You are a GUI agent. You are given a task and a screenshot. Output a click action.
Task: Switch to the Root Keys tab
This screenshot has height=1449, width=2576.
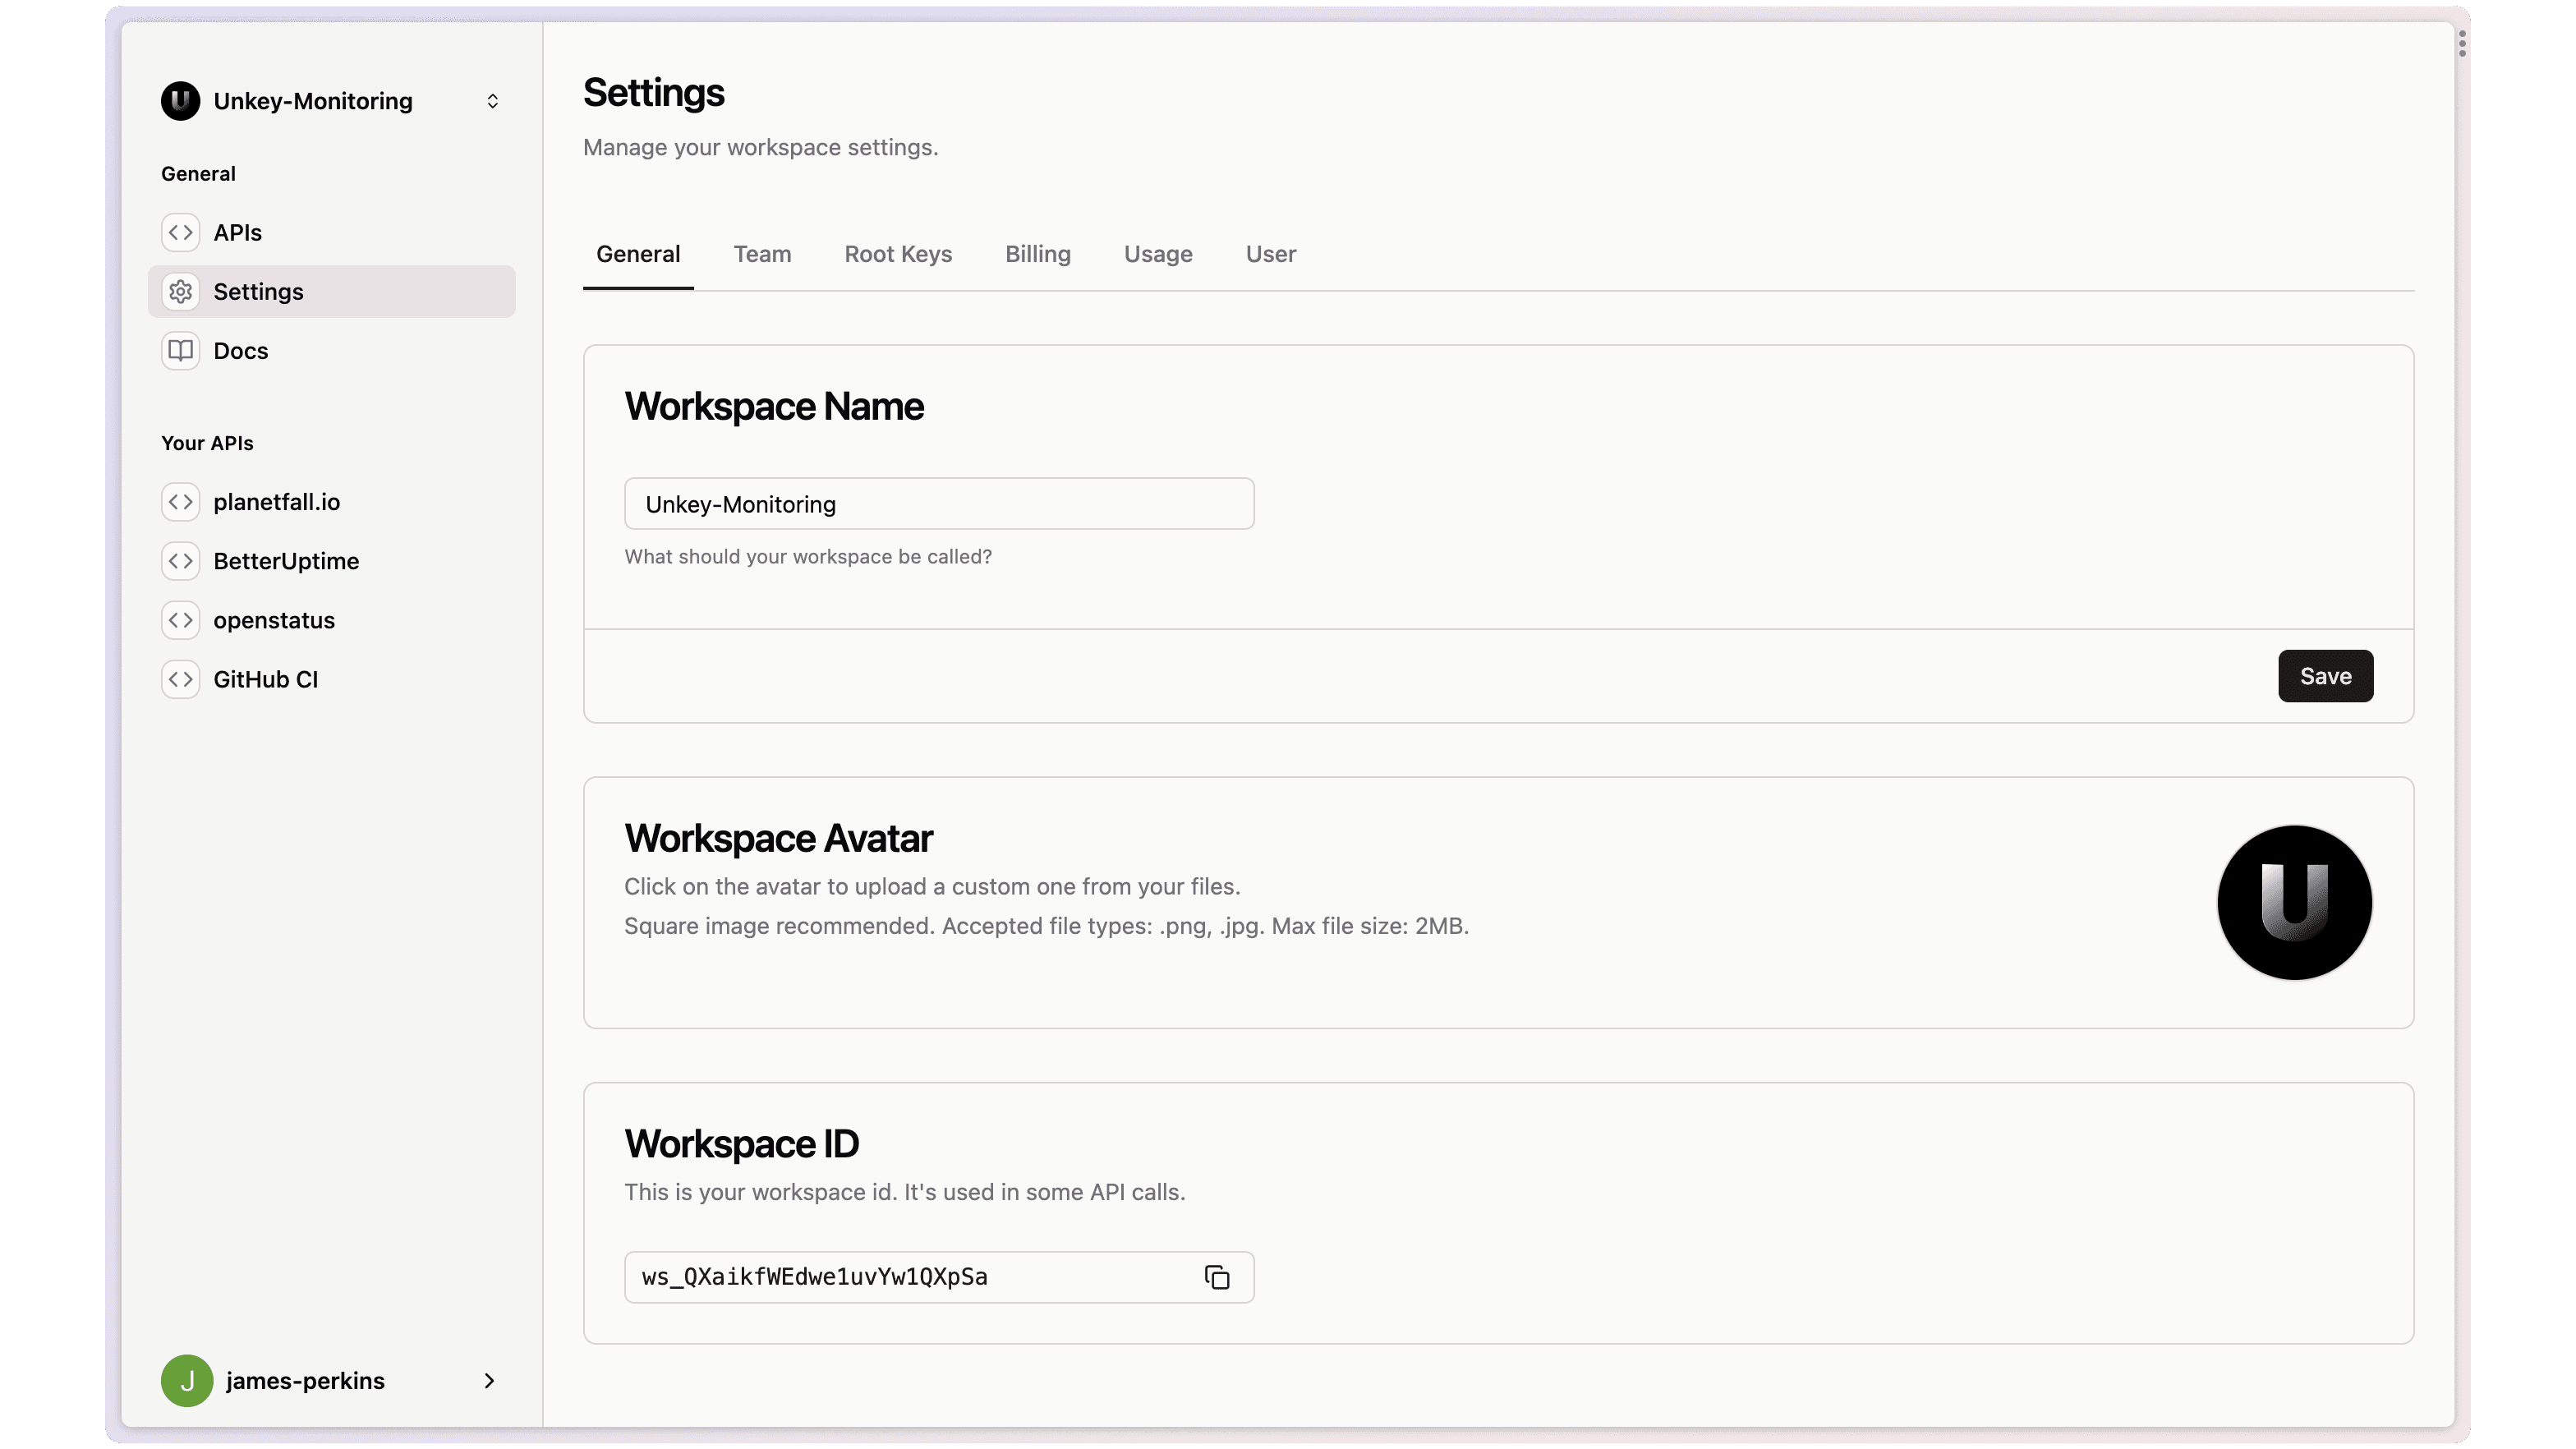tap(897, 253)
